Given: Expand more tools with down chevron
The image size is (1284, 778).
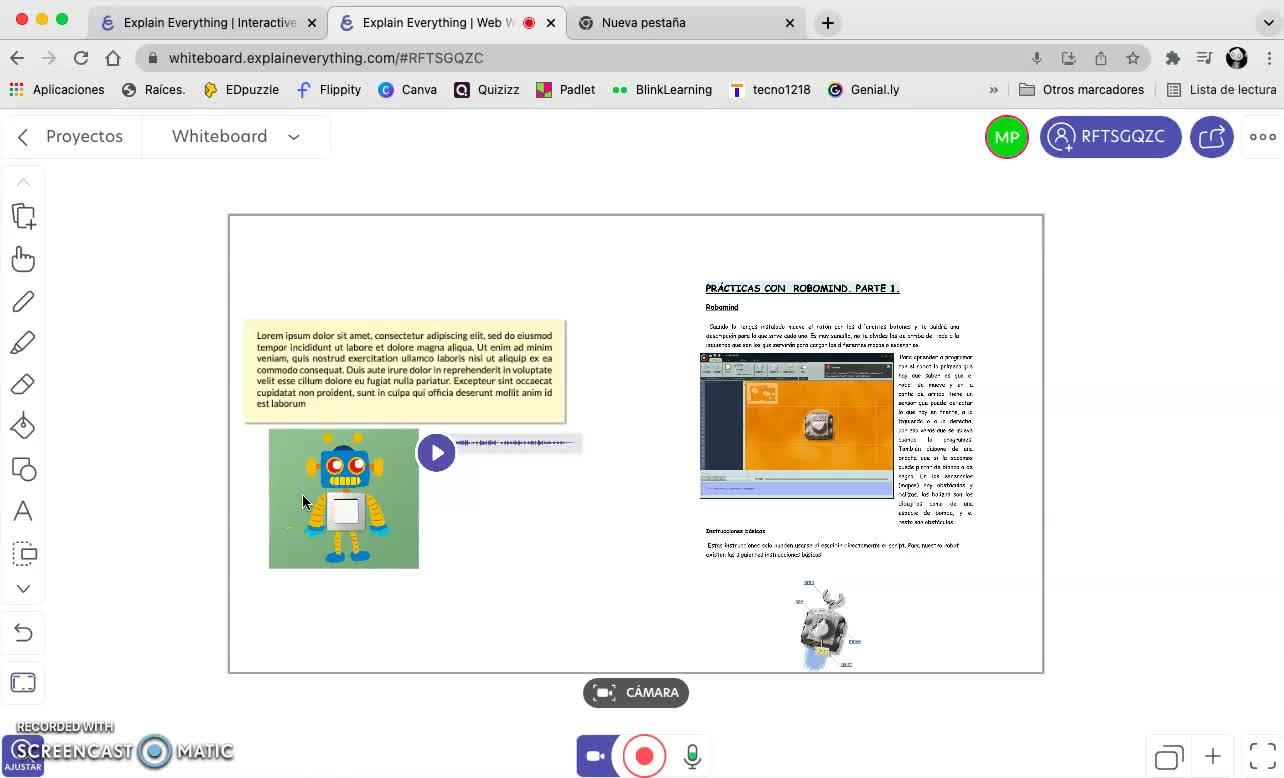Looking at the screenshot, I should [x=23, y=589].
